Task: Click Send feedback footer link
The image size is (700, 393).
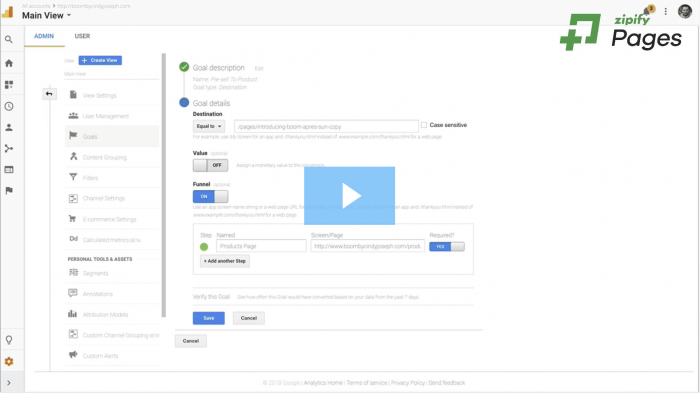Action: coord(447,383)
